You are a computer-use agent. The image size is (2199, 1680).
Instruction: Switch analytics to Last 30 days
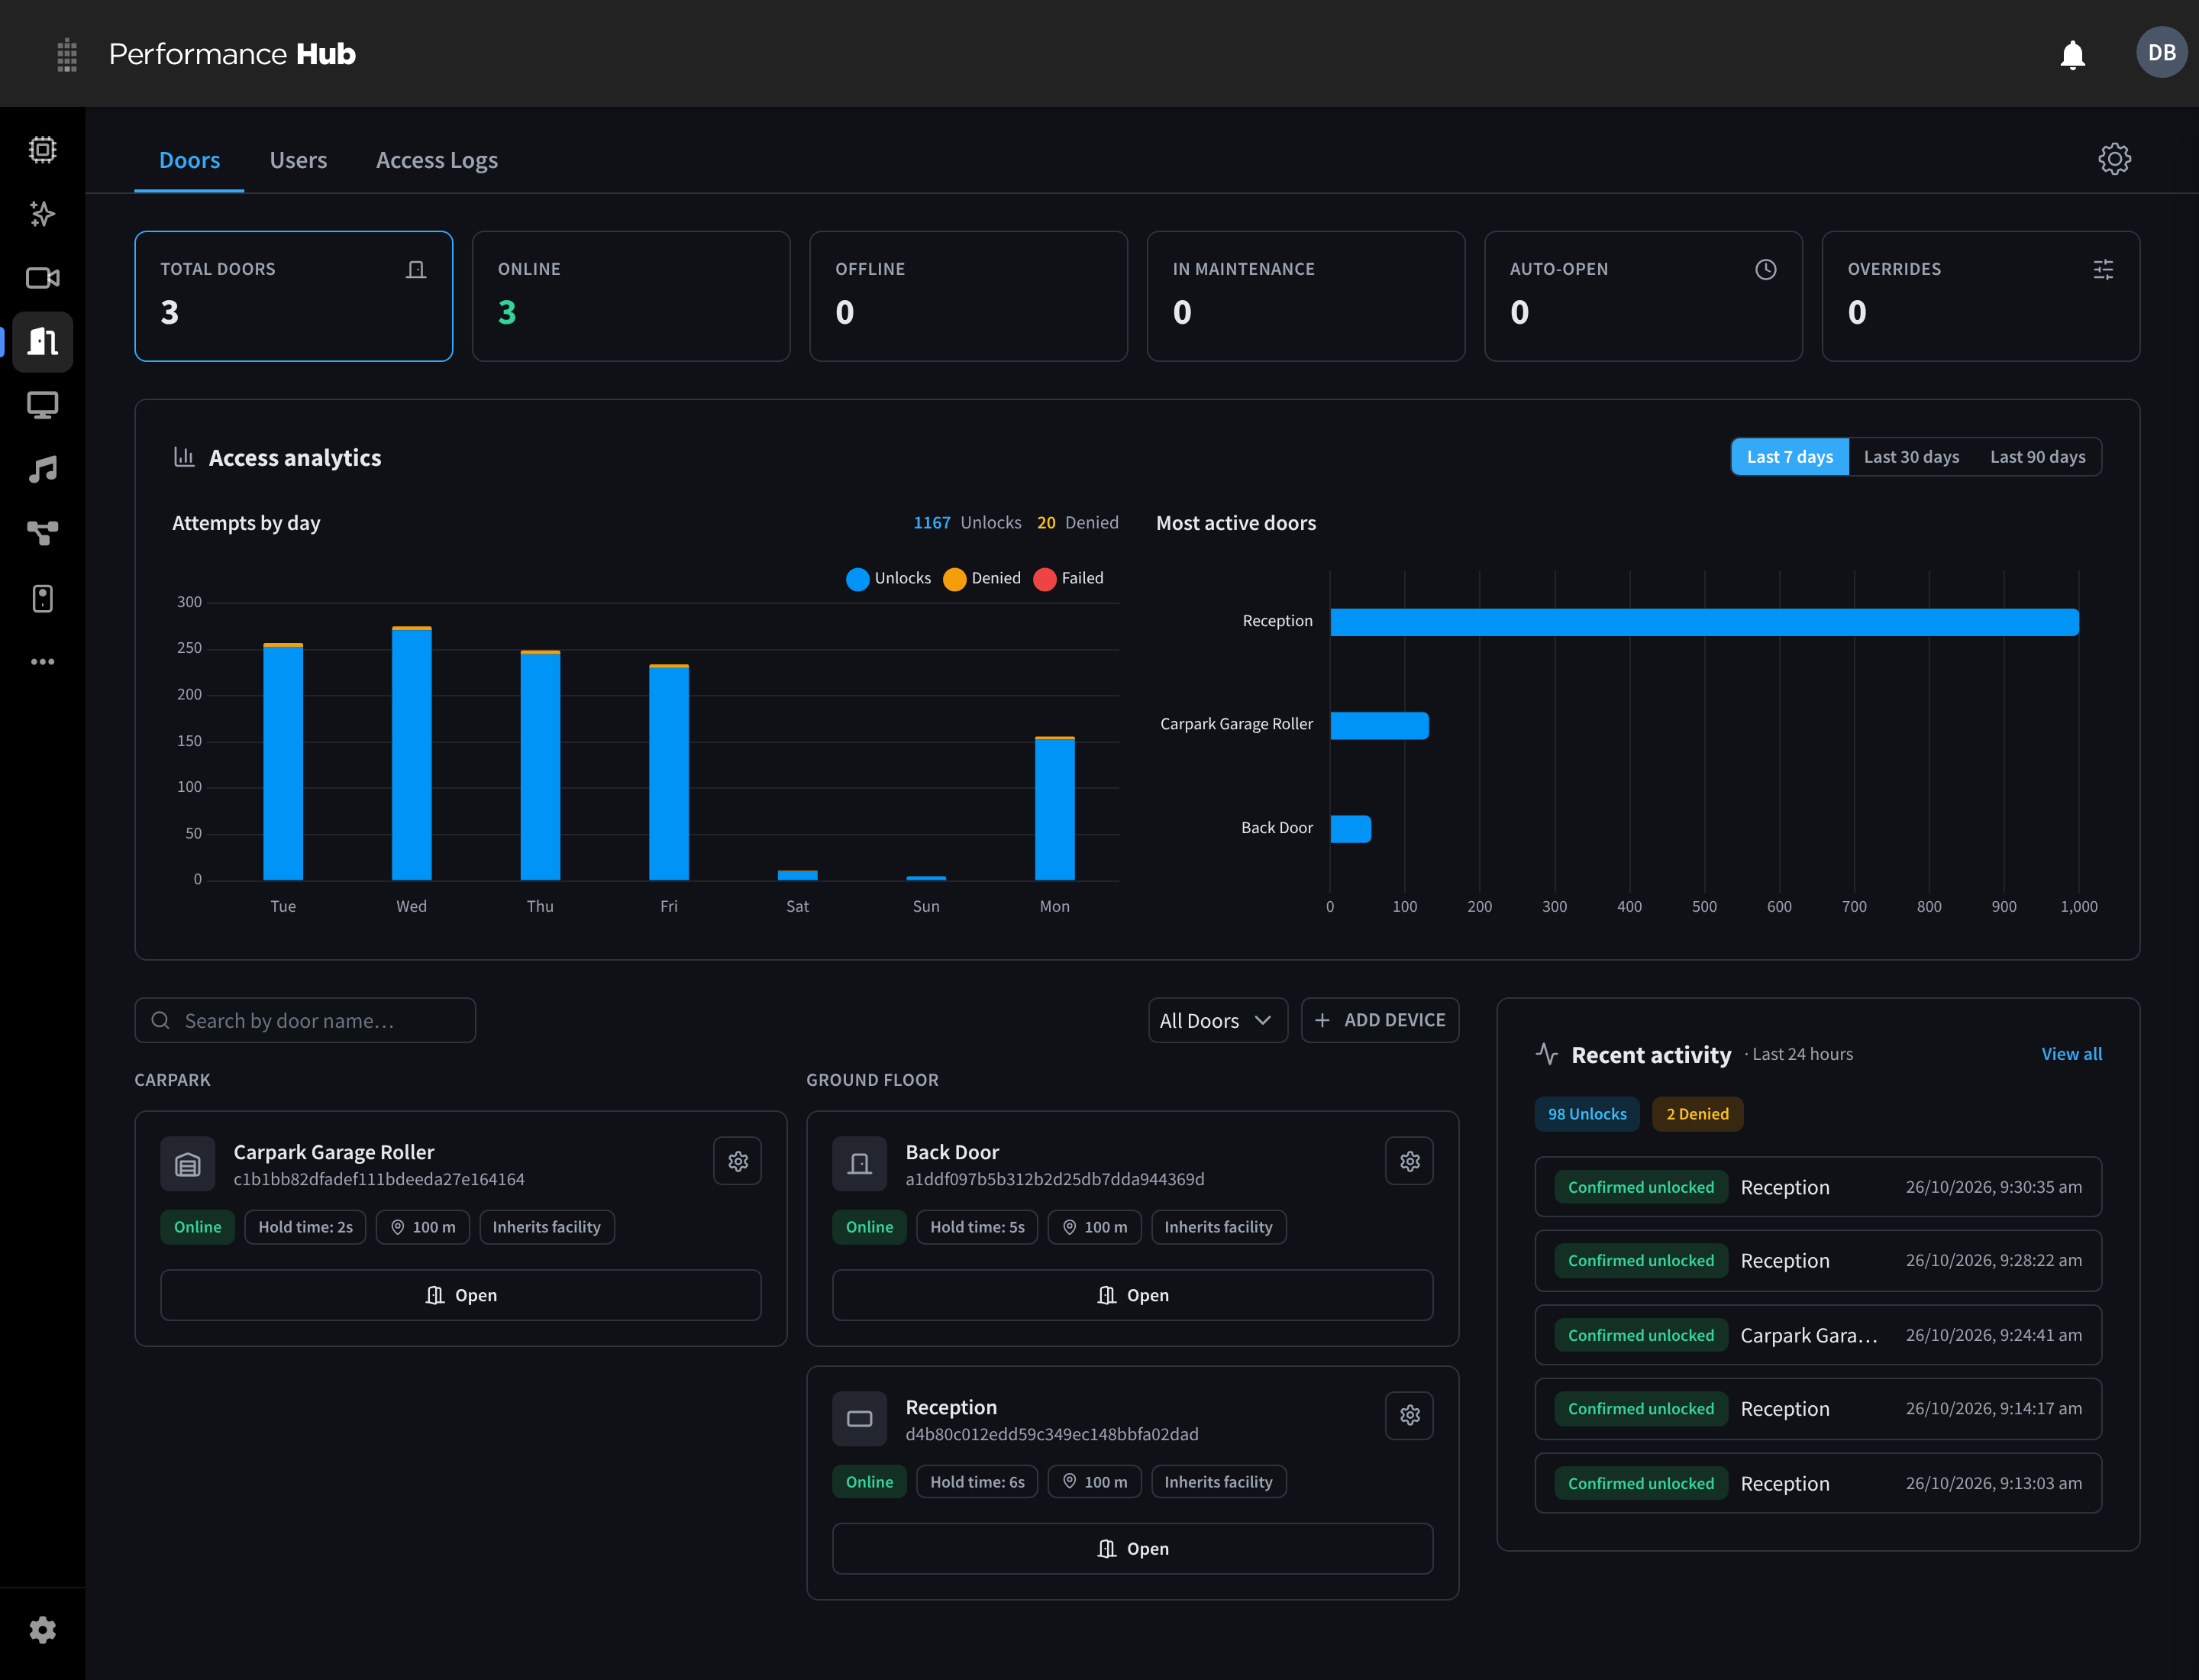(1911, 457)
